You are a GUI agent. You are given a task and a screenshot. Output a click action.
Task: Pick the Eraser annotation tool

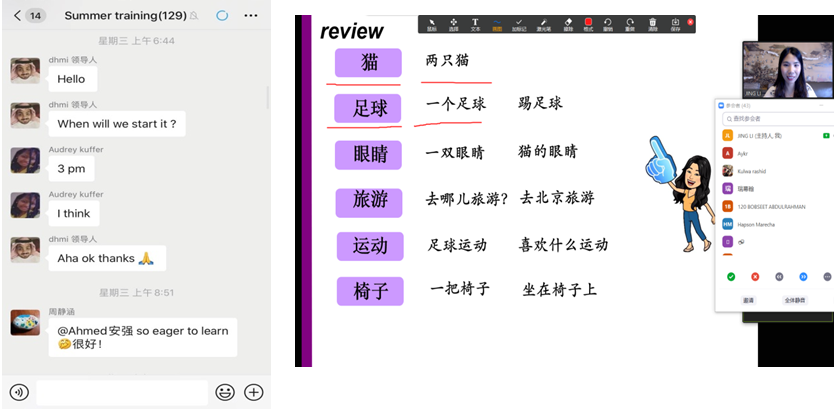568,22
